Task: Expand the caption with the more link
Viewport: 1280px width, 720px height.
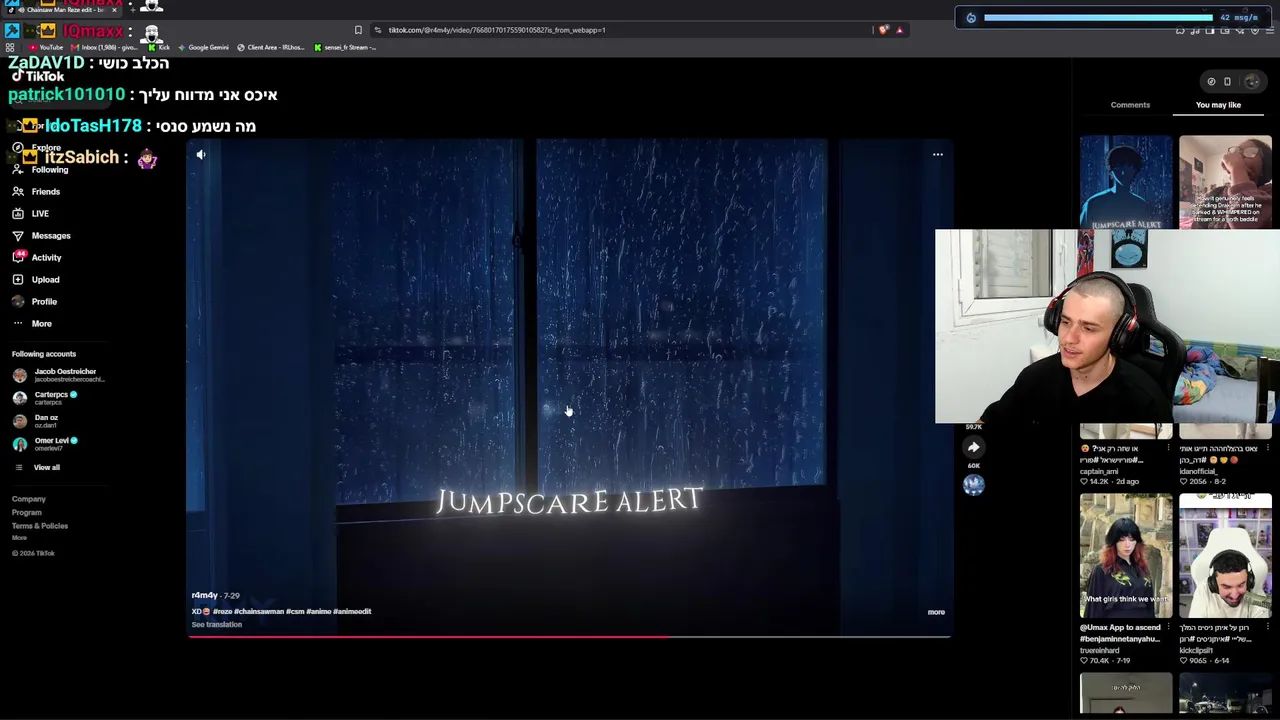Action: pyautogui.click(x=936, y=612)
